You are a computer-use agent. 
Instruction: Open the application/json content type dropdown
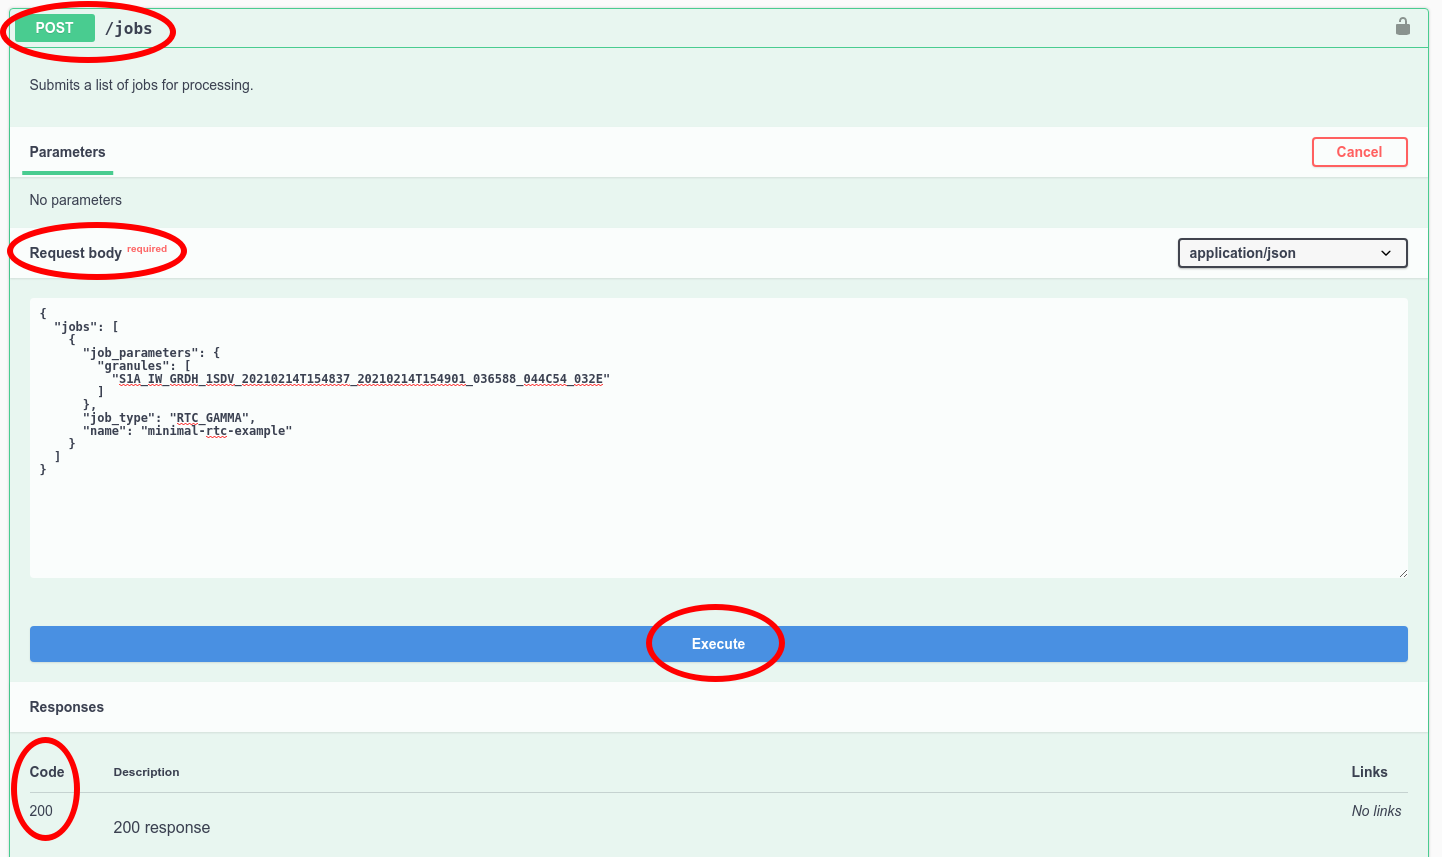click(1292, 253)
